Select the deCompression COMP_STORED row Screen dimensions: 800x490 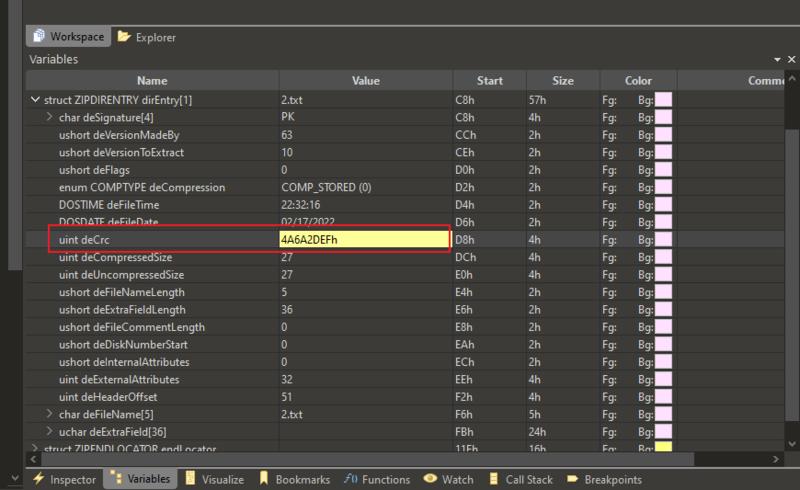pos(405,187)
